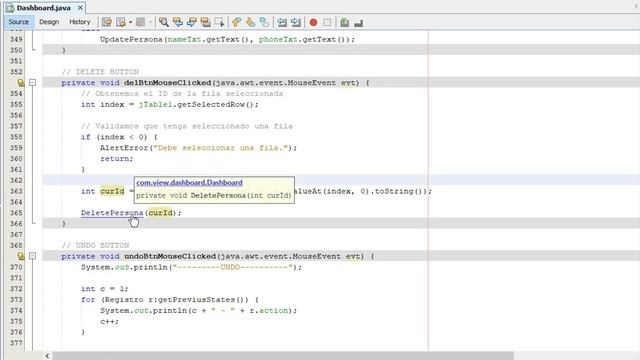Click the AlertError call line
This screenshot has width=640, height=360.
[198, 148]
